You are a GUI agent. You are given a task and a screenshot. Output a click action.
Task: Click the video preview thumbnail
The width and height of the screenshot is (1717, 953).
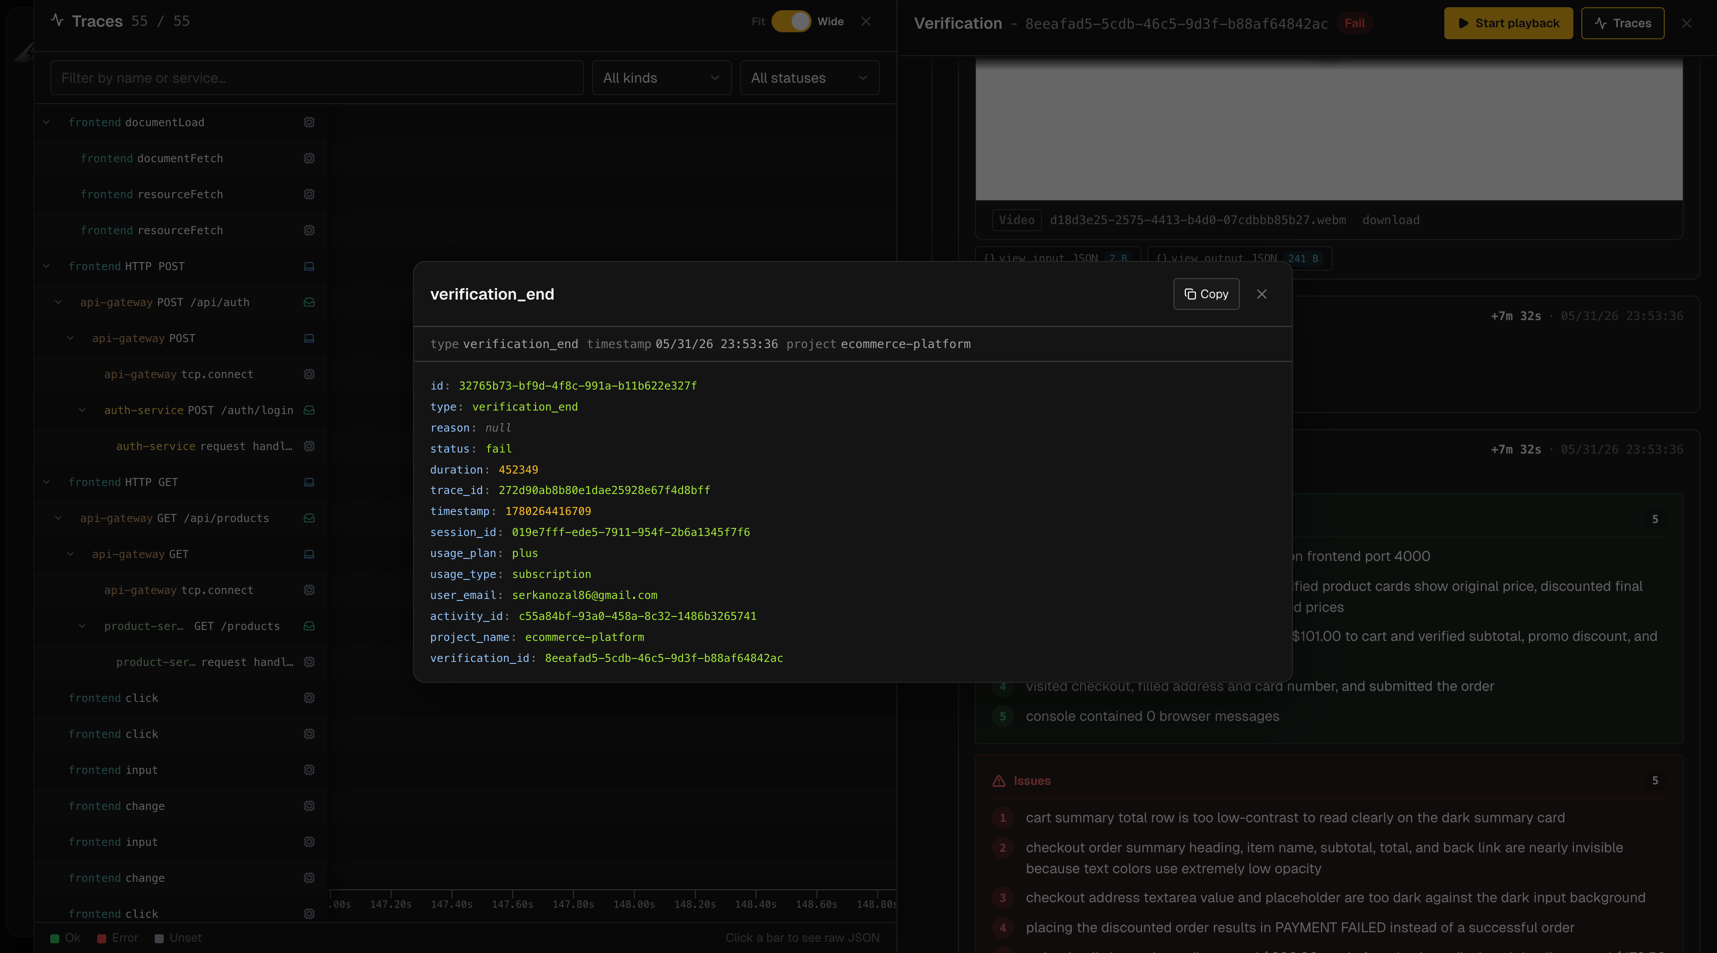[x=1329, y=130]
